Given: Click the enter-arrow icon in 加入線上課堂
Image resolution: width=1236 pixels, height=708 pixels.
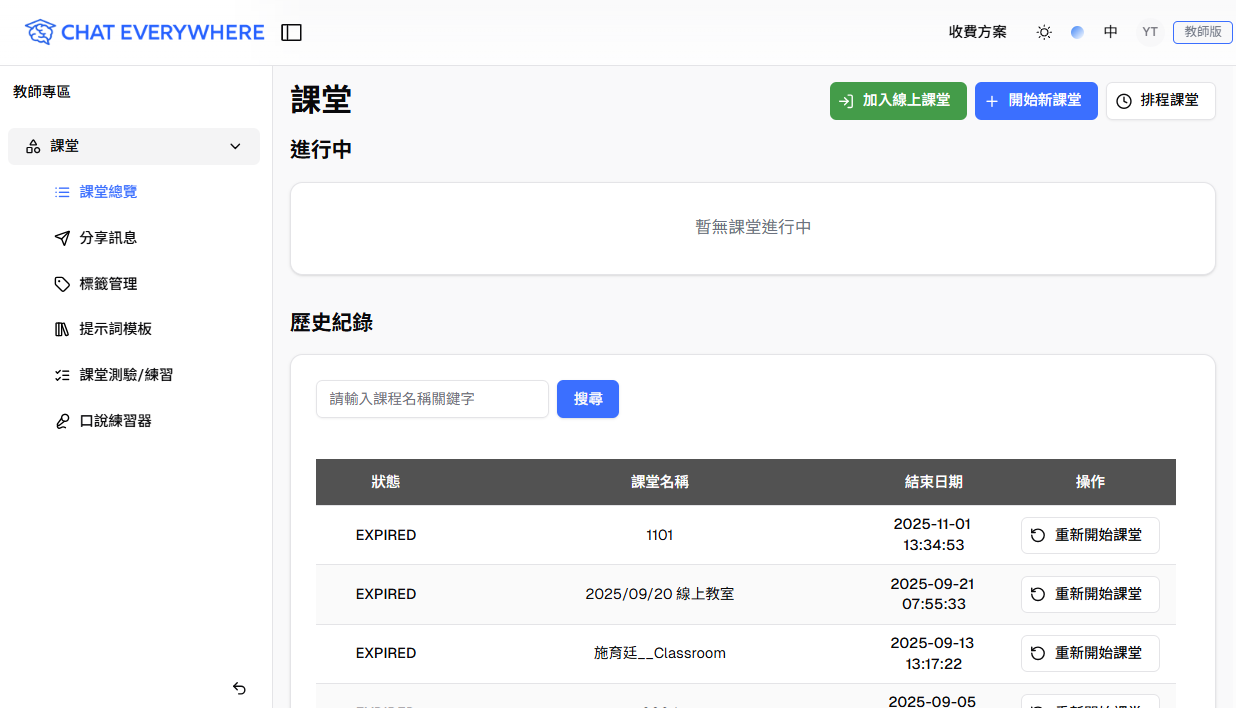Looking at the screenshot, I should coord(846,101).
